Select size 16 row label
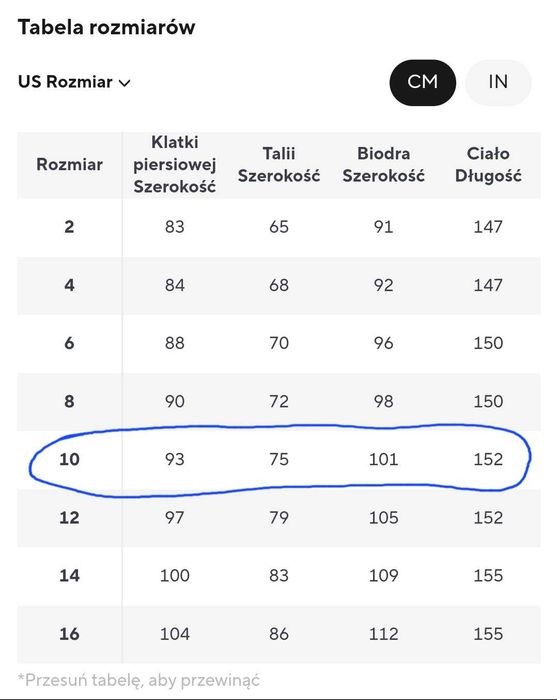This screenshot has width=557, height=700. pos(69,633)
